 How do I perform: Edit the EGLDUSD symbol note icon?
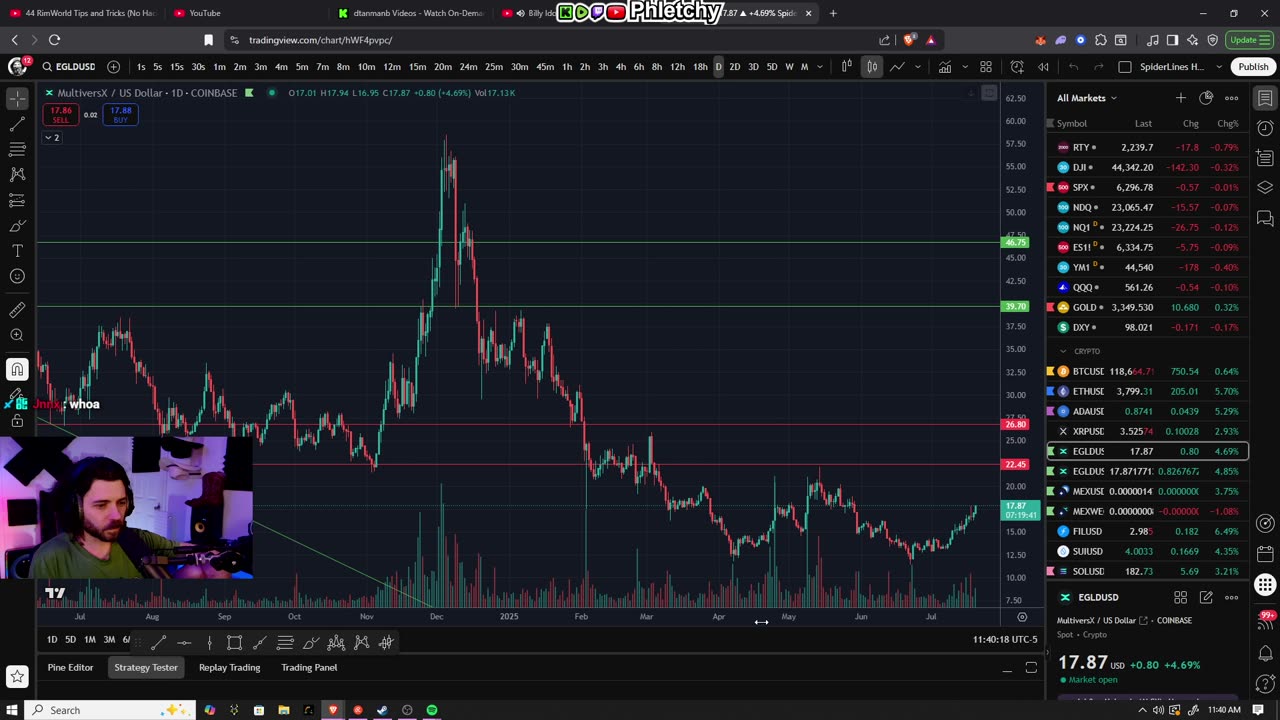click(x=1206, y=597)
